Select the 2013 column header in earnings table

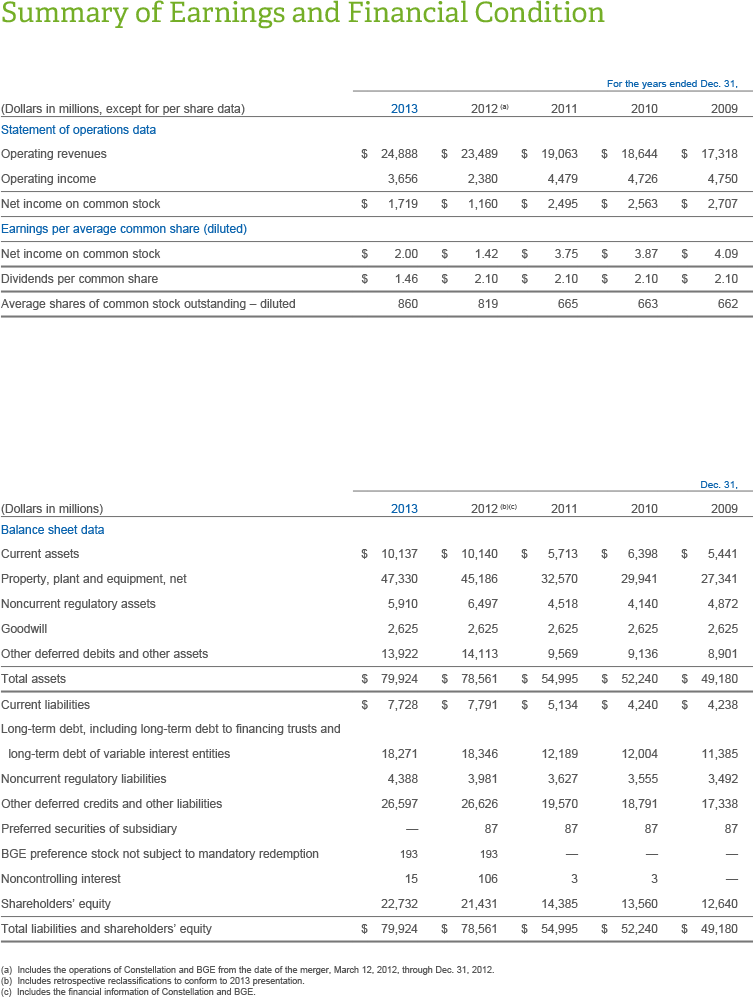[404, 109]
